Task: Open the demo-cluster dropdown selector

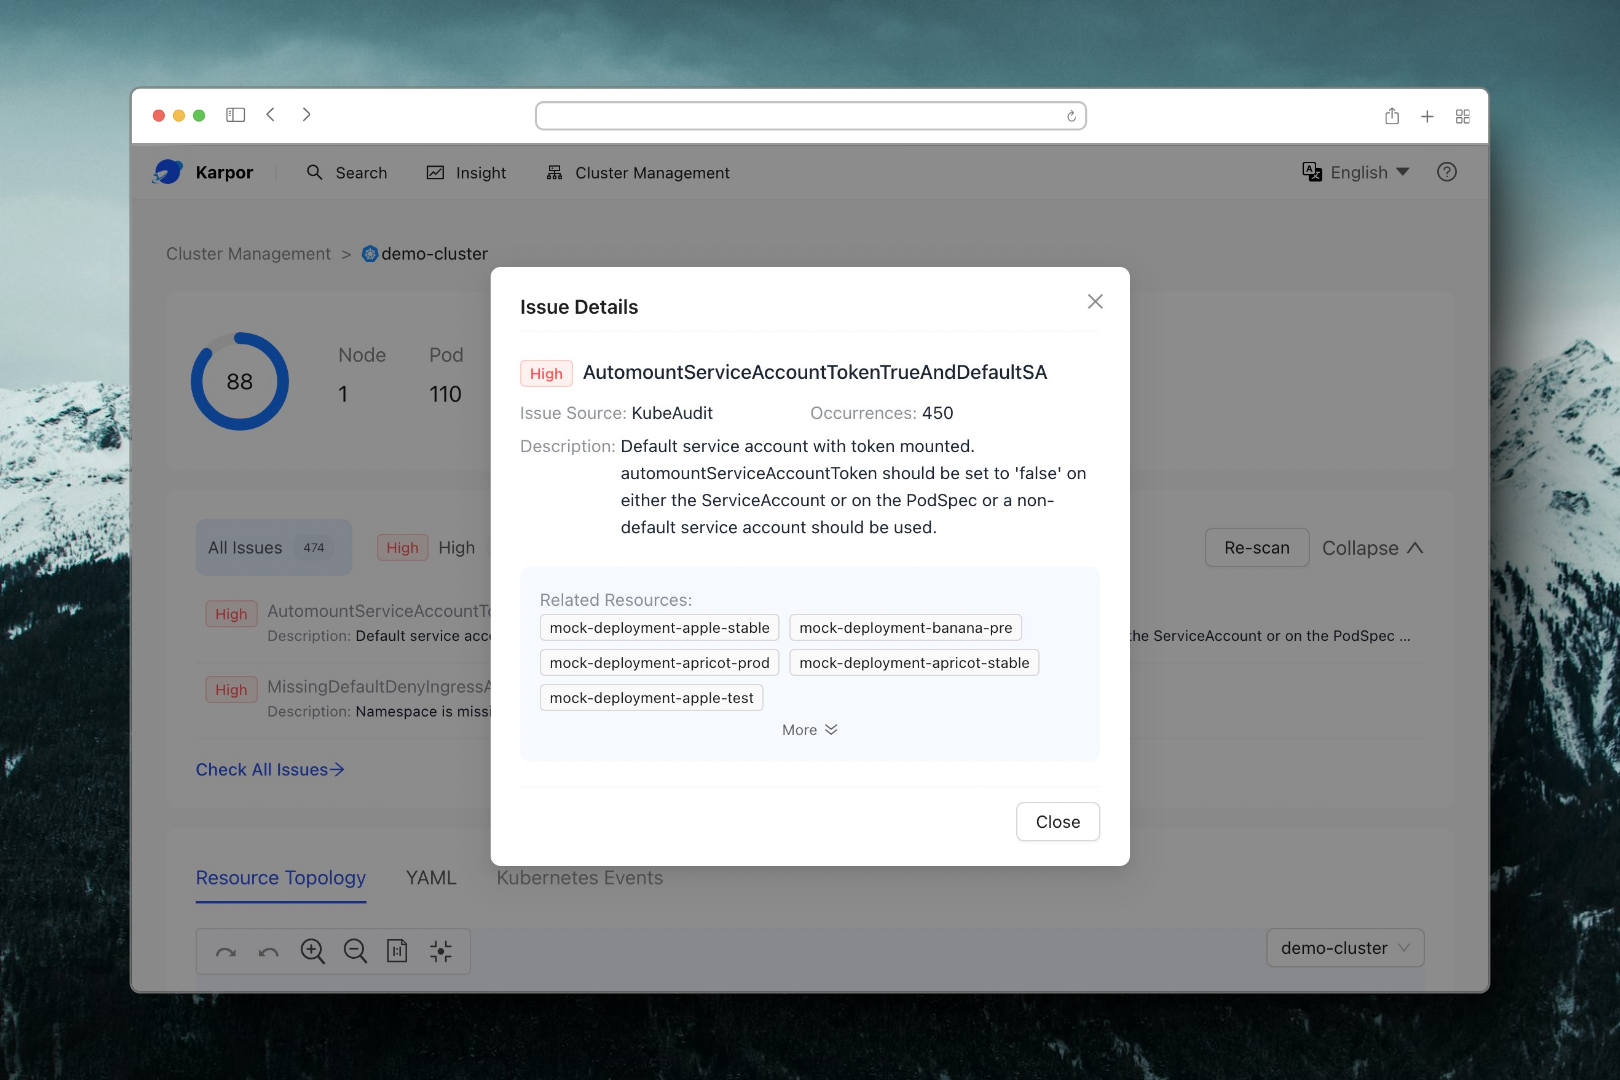Action: 1344,948
